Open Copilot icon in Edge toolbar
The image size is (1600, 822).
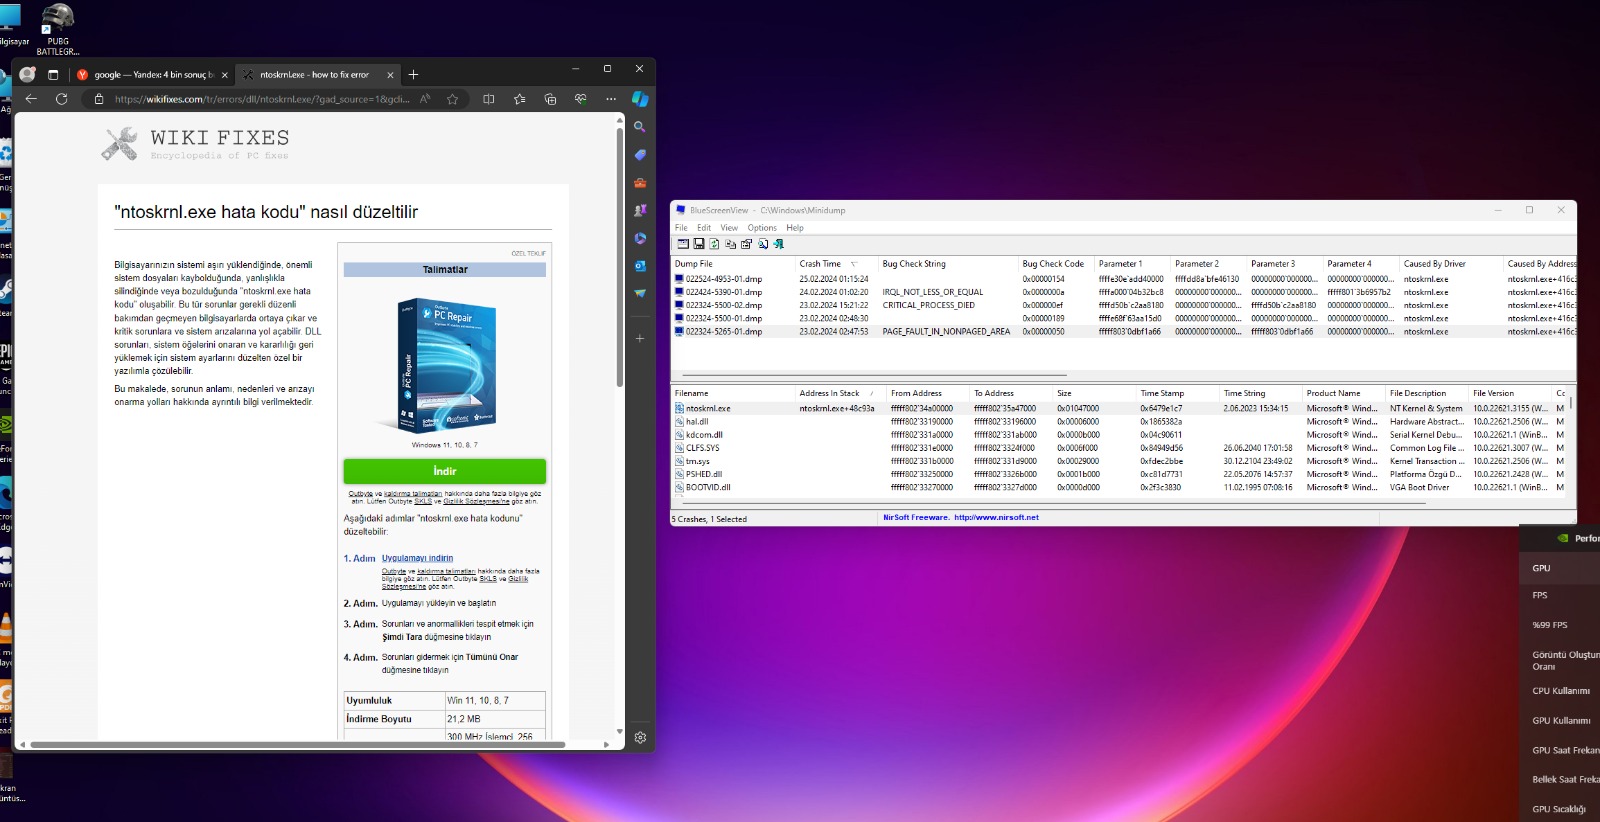[640, 99]
